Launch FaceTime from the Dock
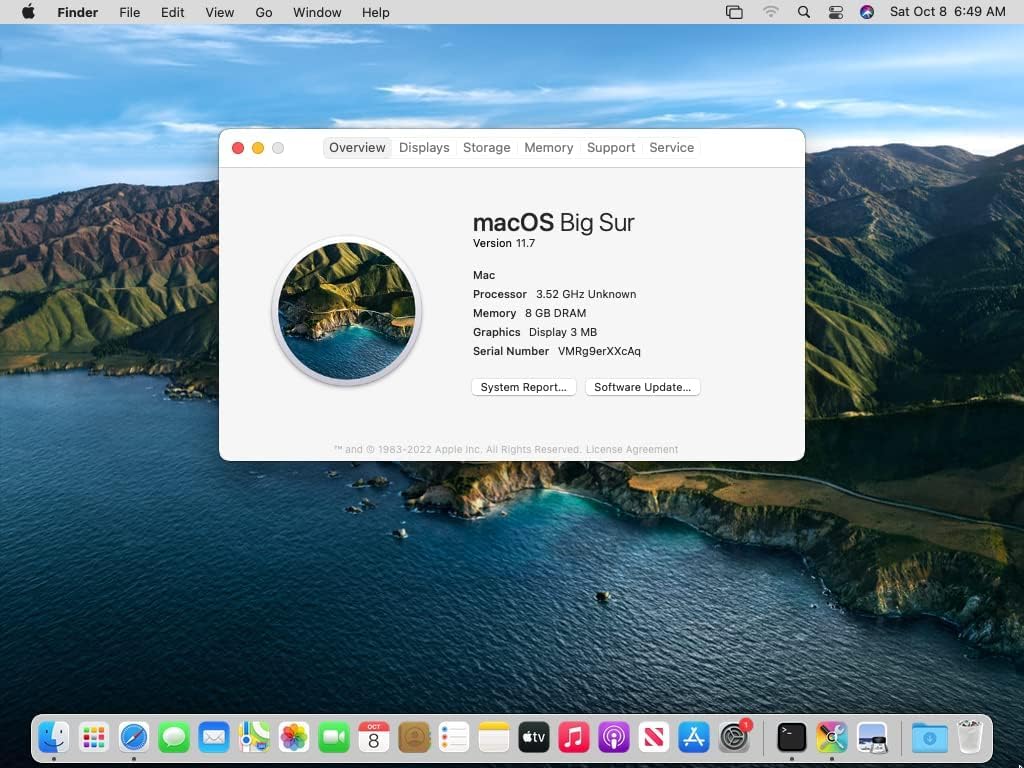Image resolution: width=1024 pixels, height=768 pixels. [x=334, y=737]
